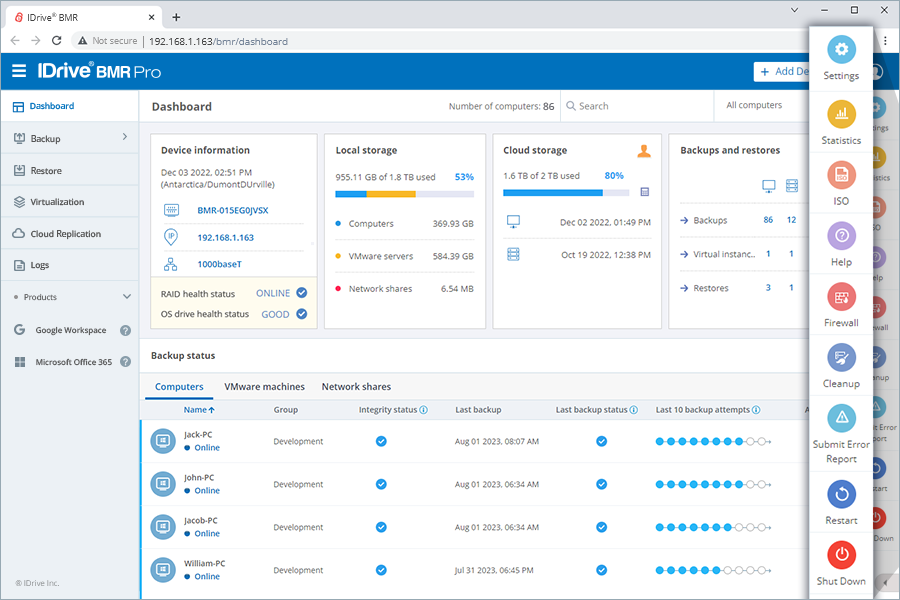The width and height of the screenshot is (900, 600).
Task: Collapse the Products section chevron
Action: coord(127,297)
